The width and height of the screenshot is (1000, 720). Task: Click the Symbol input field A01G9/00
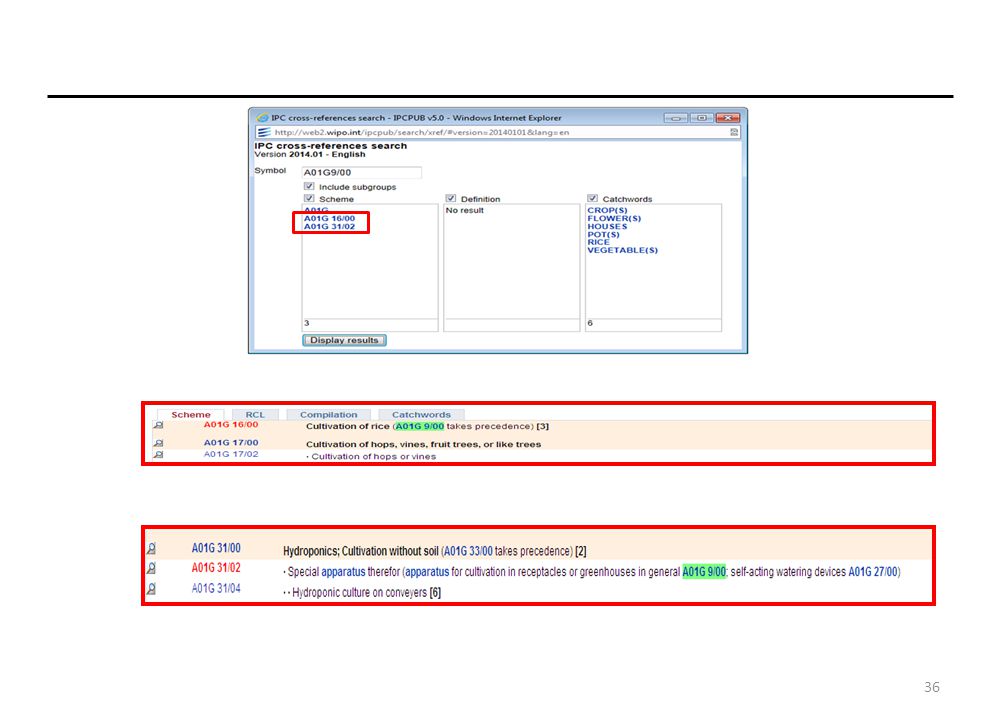pos(362,172)
